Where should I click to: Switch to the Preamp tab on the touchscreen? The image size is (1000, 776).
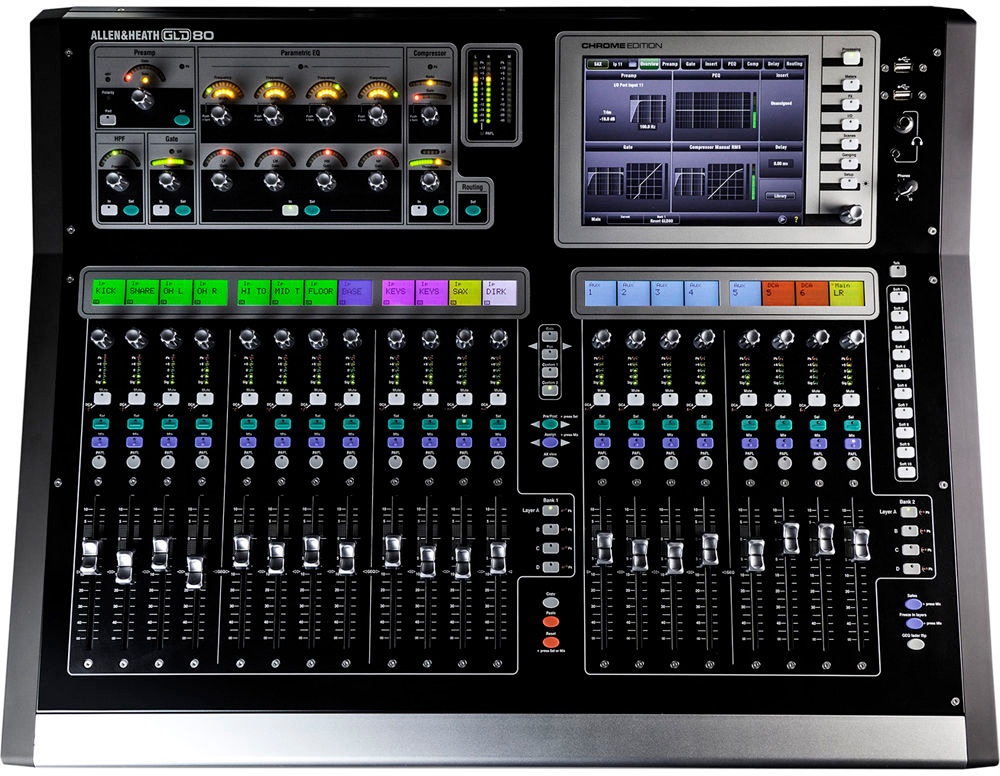tap(670, 64)
